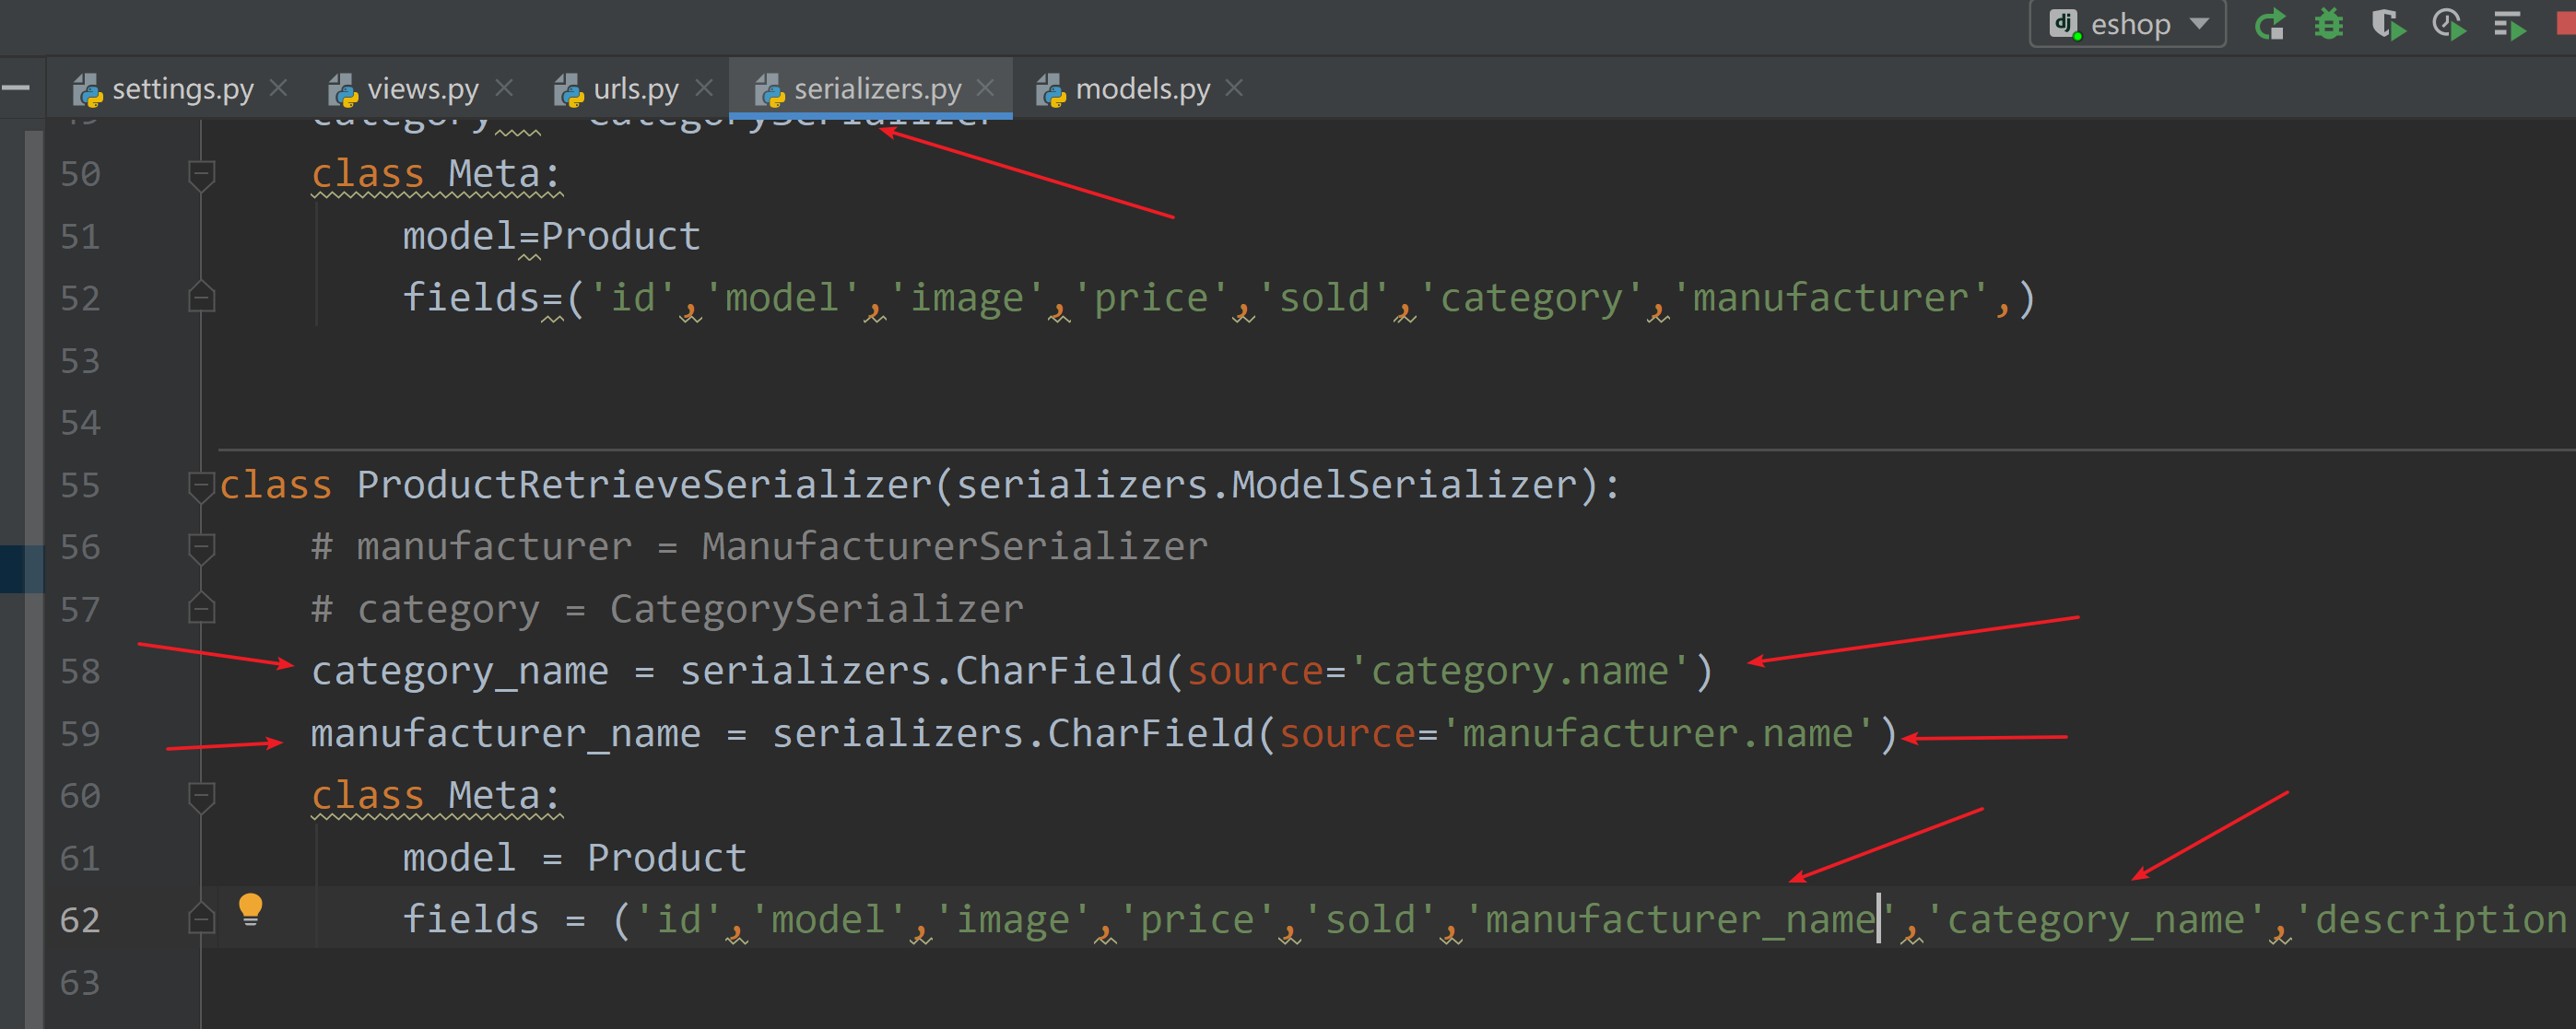This screenshot has width=2576, height=1029.
Task: Close the serializers.py tab
Action: (985, 88)
